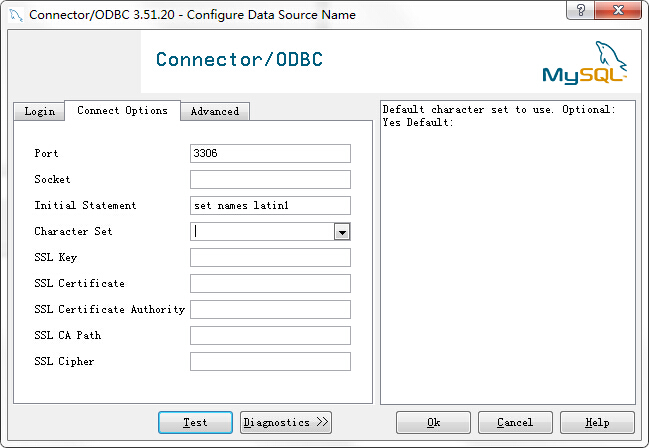The width and height of the screenshot is (649, 448).
Task: Click the question mark title bar button
Action: pos(581,11)
